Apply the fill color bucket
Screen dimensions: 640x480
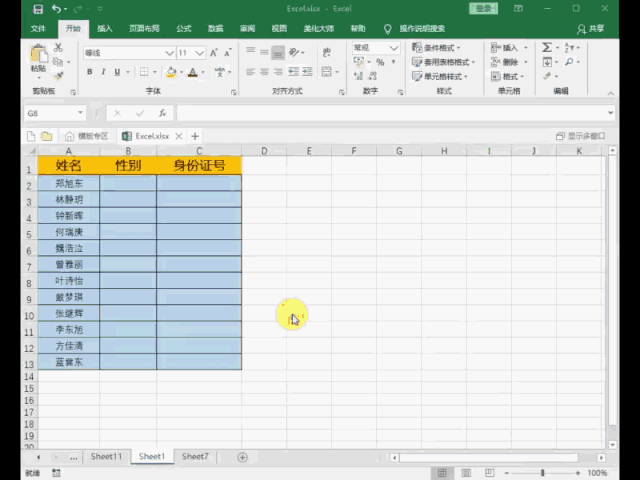171,72
